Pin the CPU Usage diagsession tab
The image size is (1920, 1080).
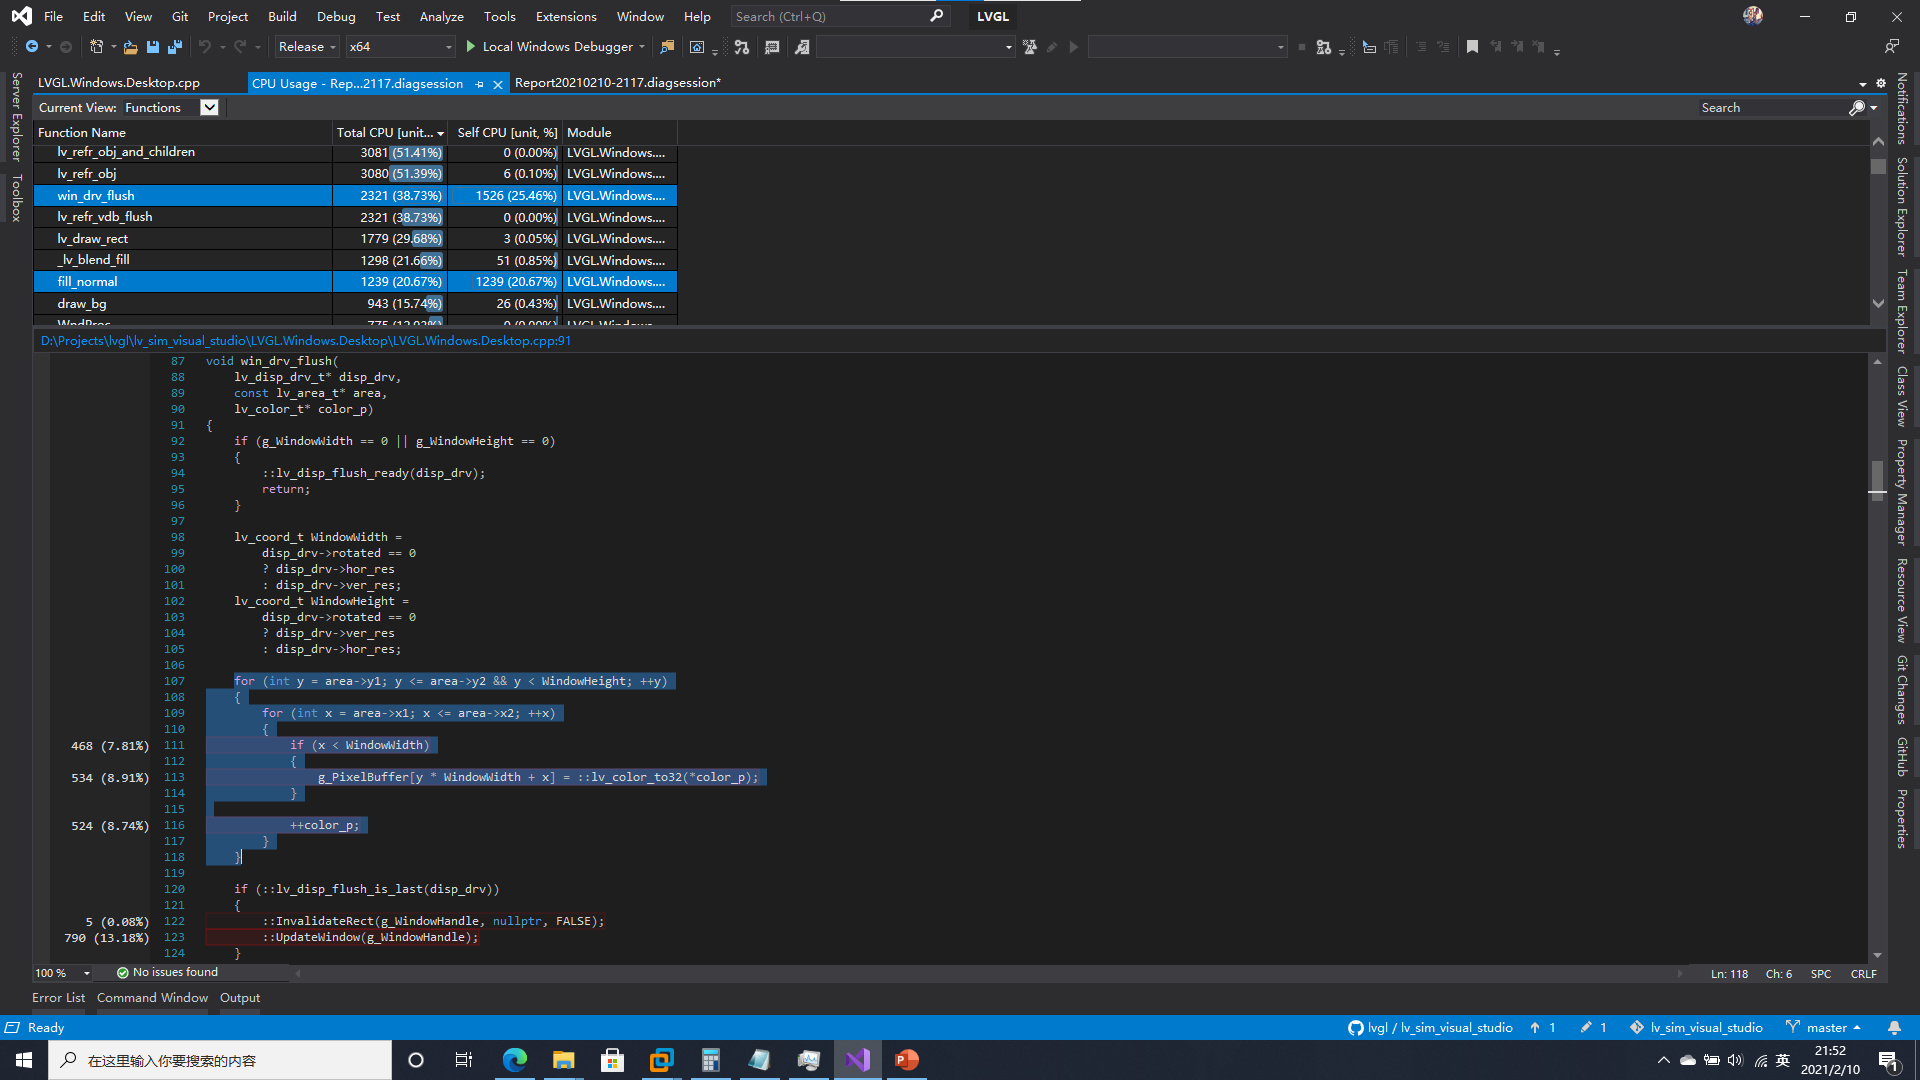[480, 83]
